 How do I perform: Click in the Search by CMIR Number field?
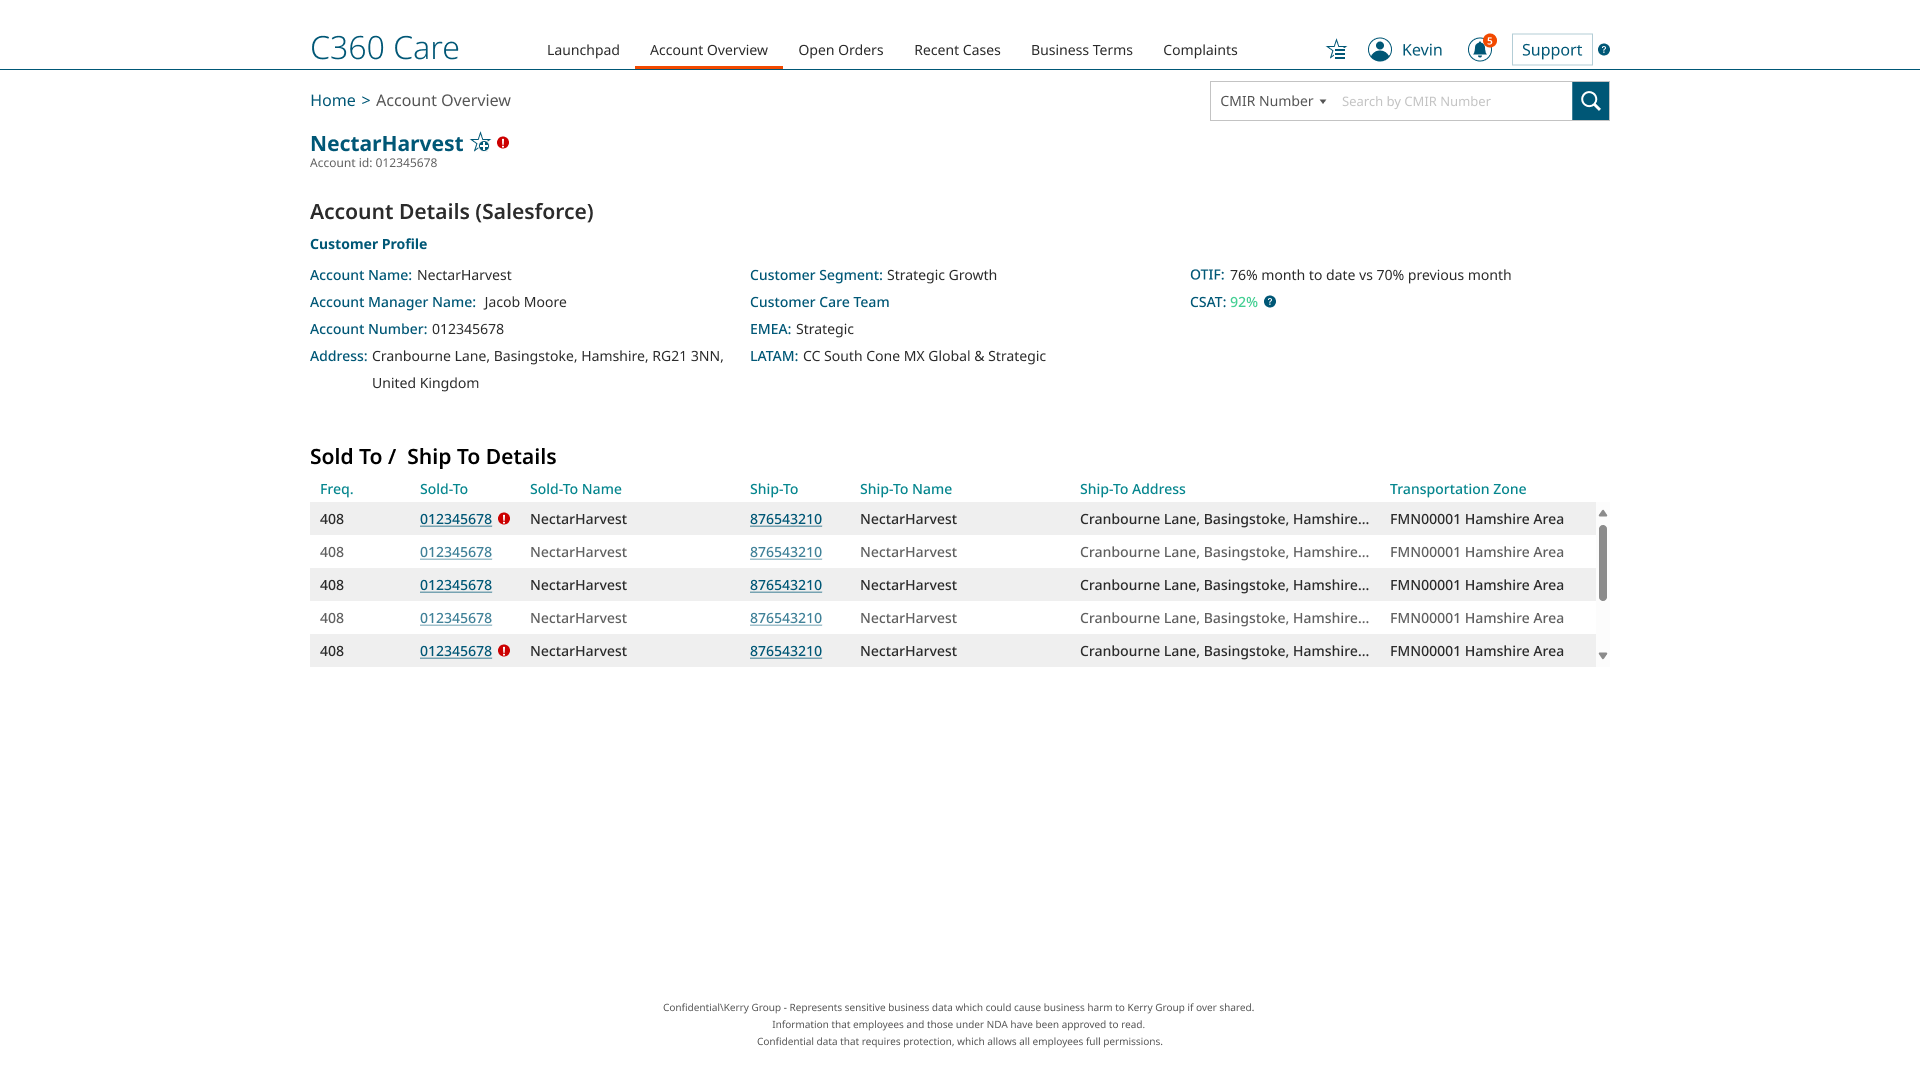tap(1450, 100)
